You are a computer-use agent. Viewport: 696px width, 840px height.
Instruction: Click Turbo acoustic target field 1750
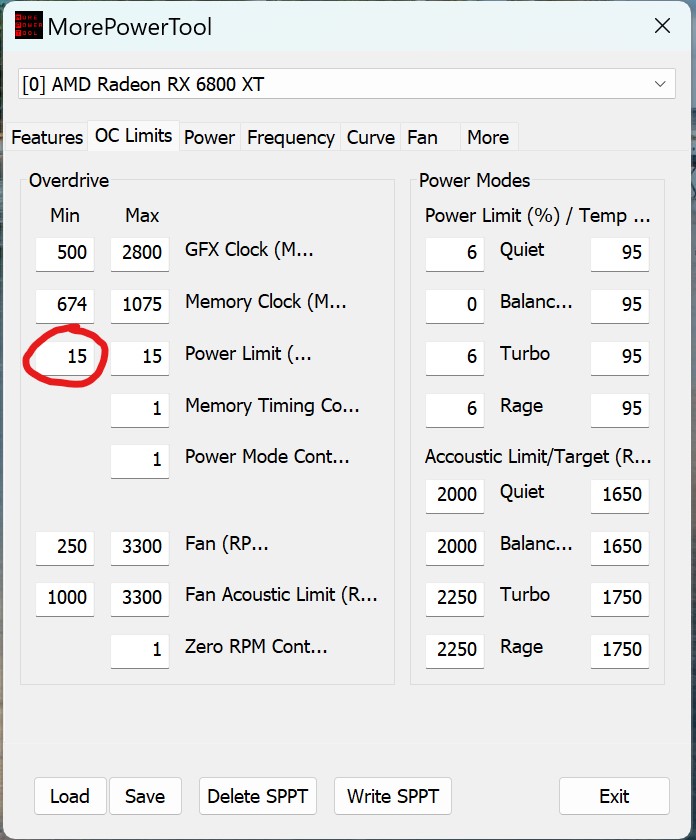coord(620,598)
